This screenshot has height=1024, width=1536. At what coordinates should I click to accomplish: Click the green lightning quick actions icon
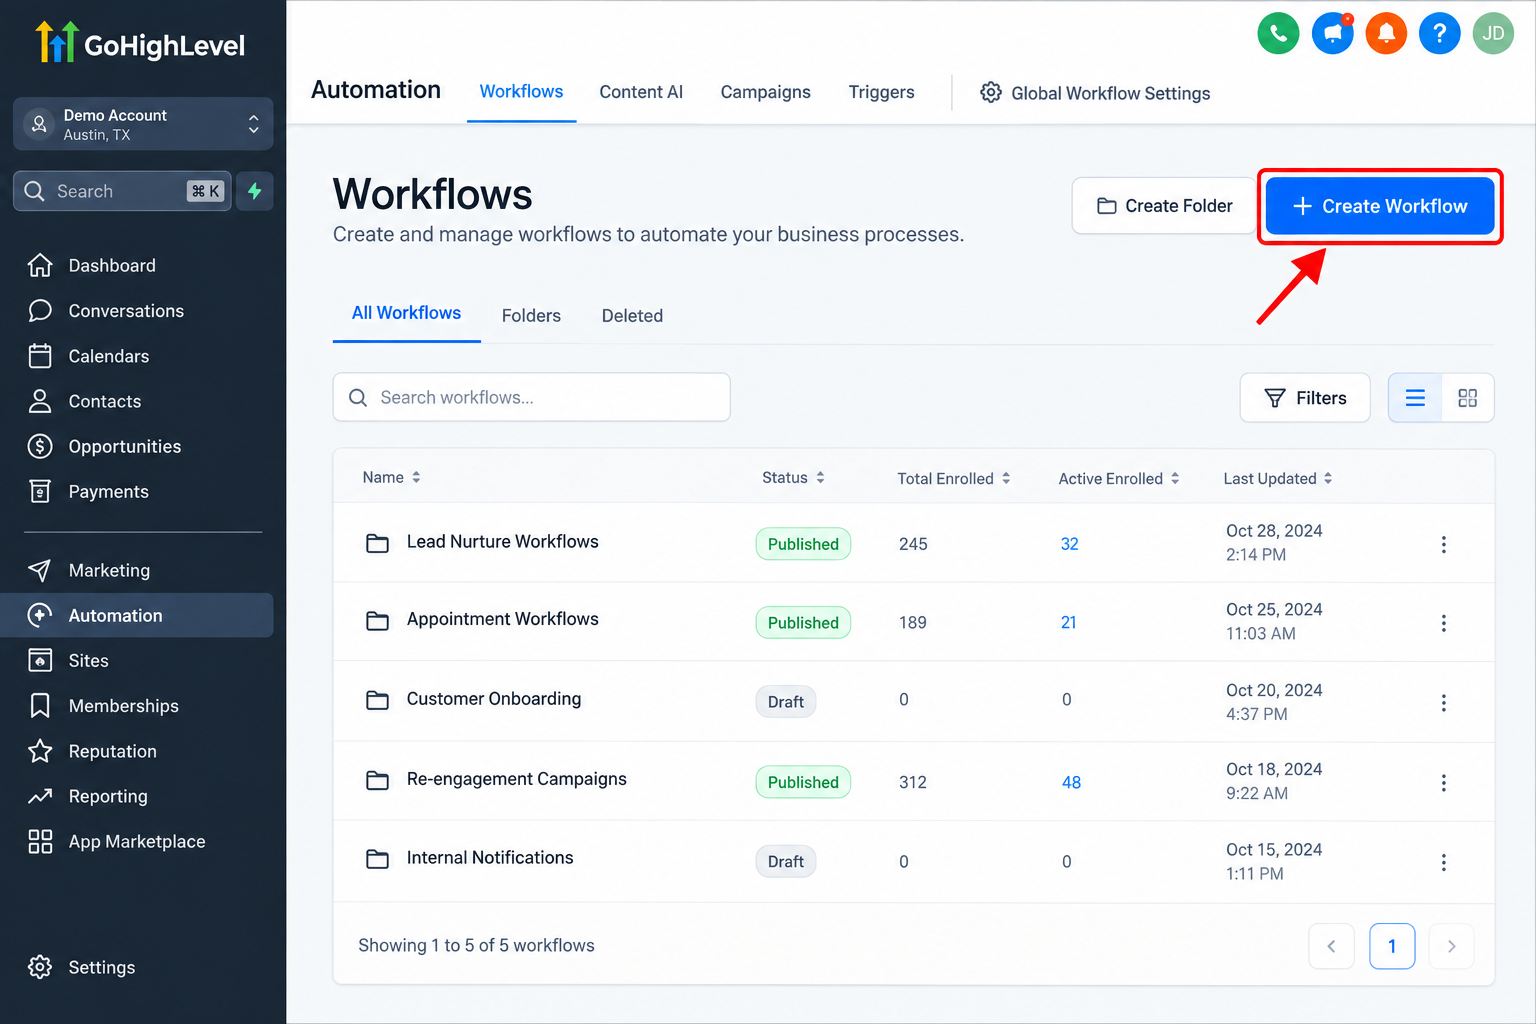[255, 191]
